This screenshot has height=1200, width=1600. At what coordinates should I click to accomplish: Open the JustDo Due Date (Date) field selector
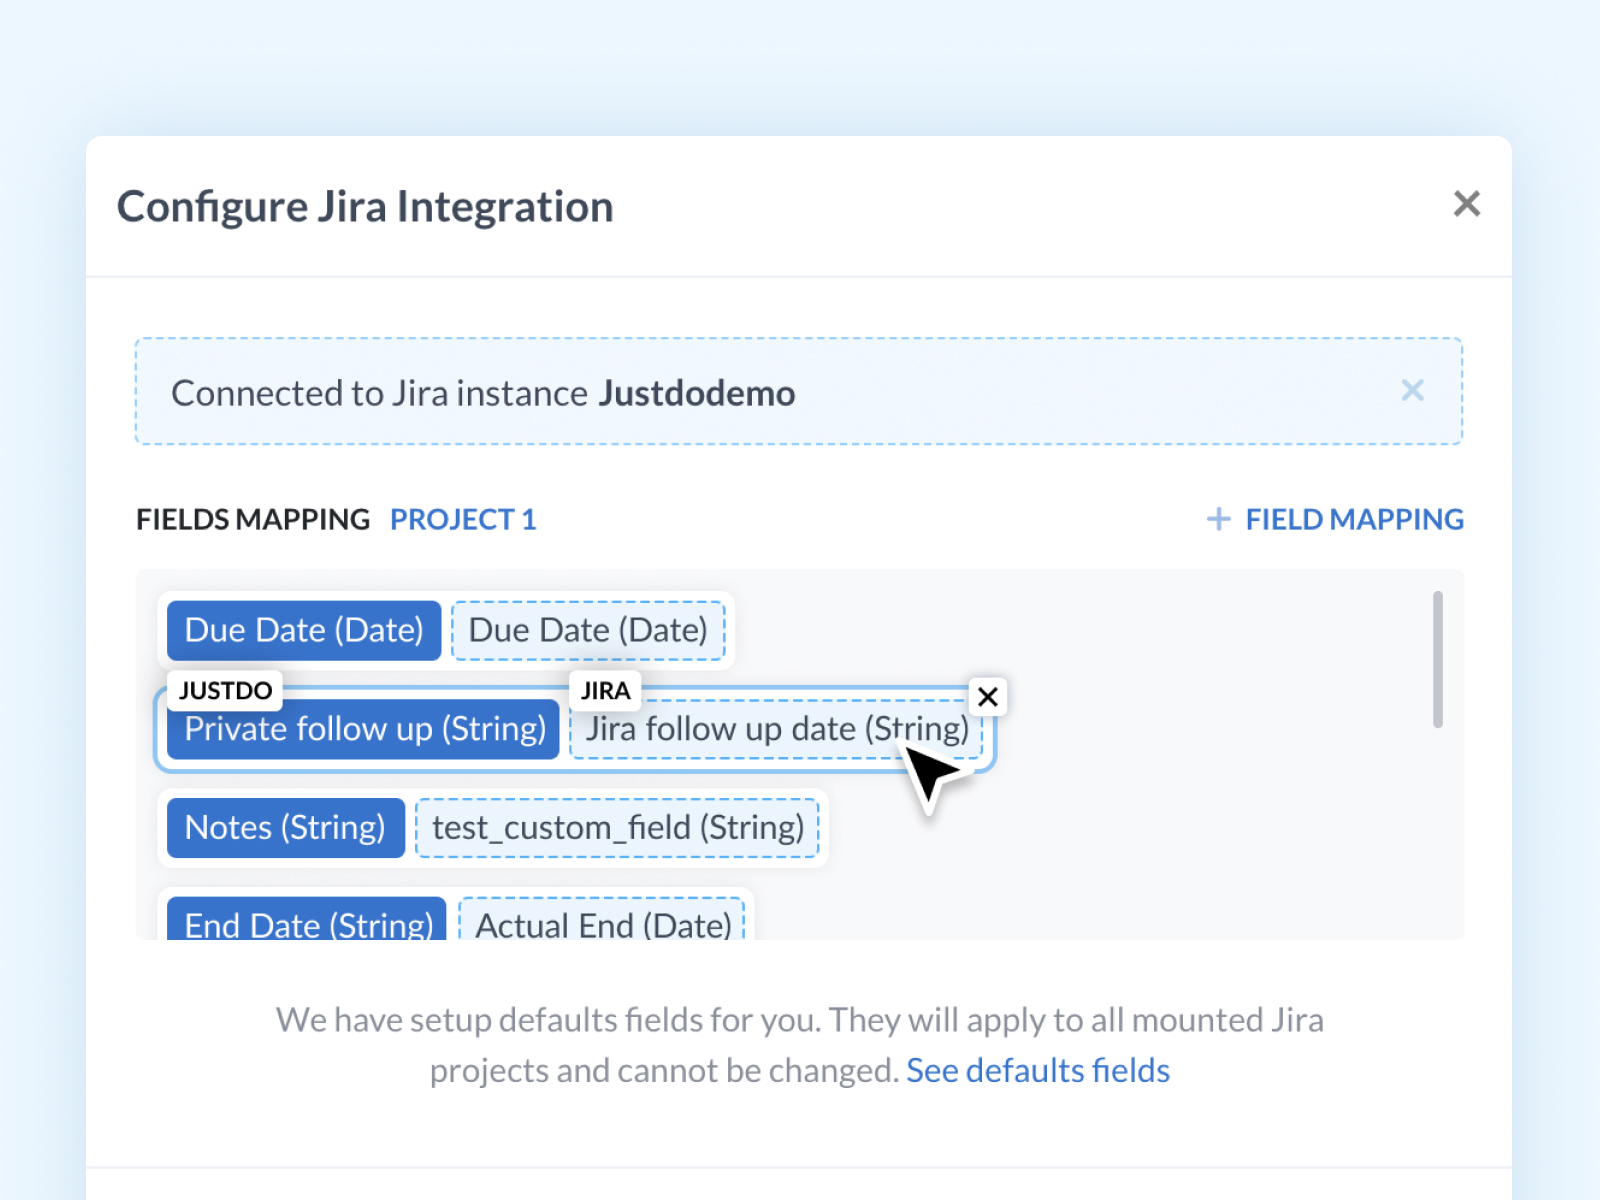(x=304, y=630)
